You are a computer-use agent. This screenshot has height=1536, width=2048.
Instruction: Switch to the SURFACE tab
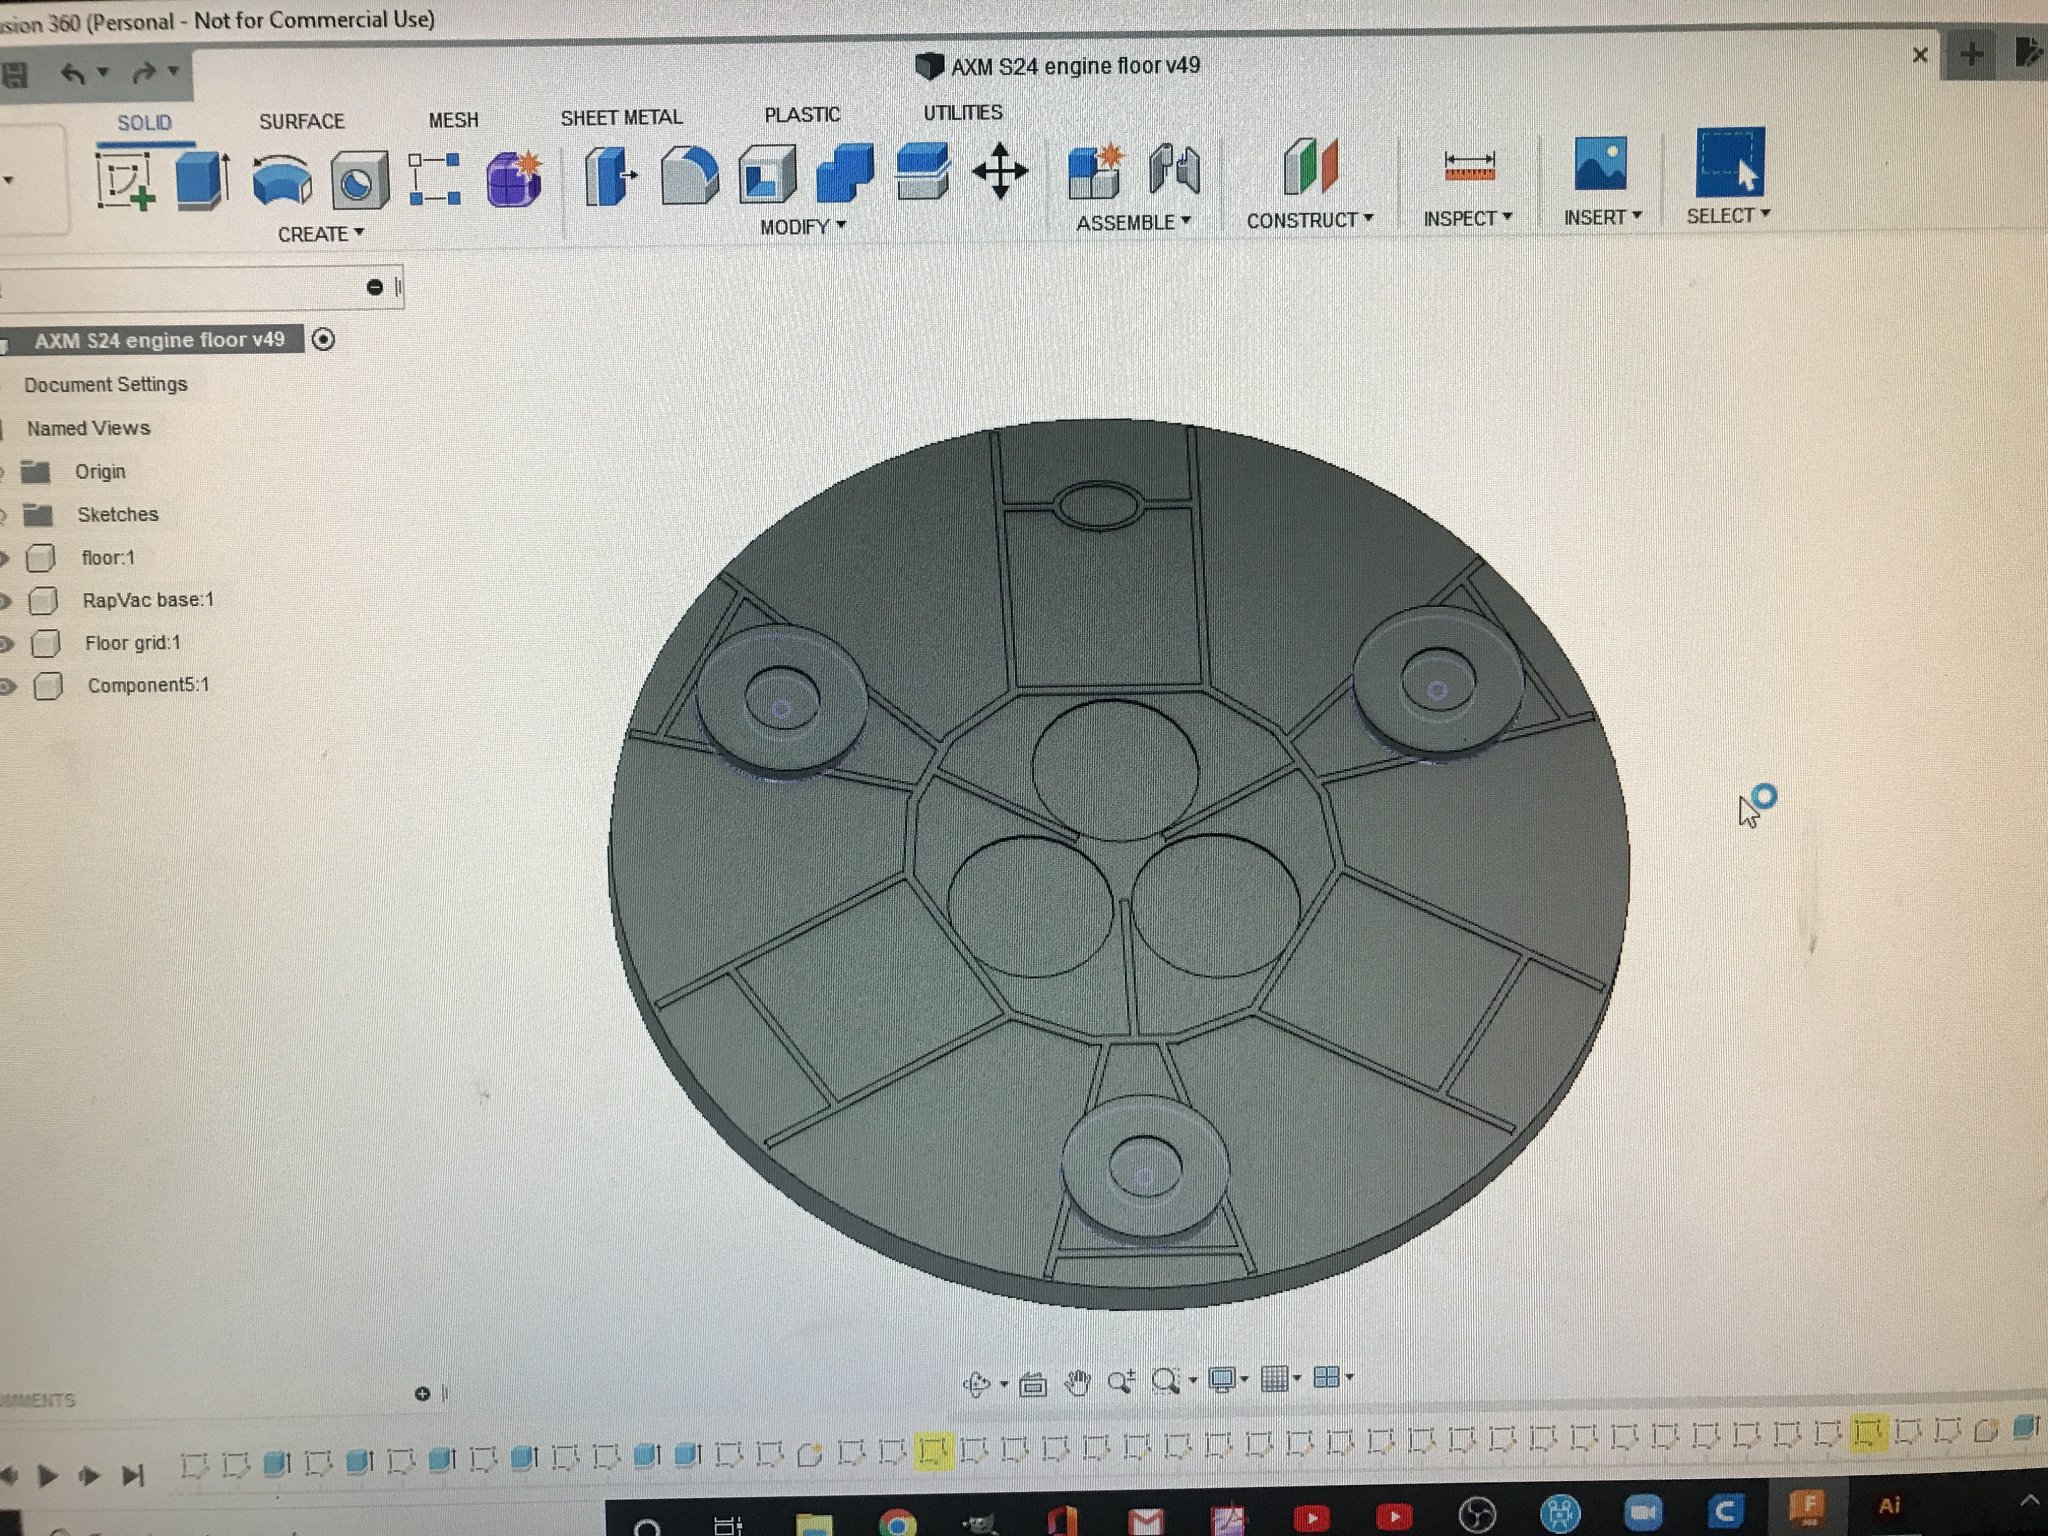[x=301, y=122]
